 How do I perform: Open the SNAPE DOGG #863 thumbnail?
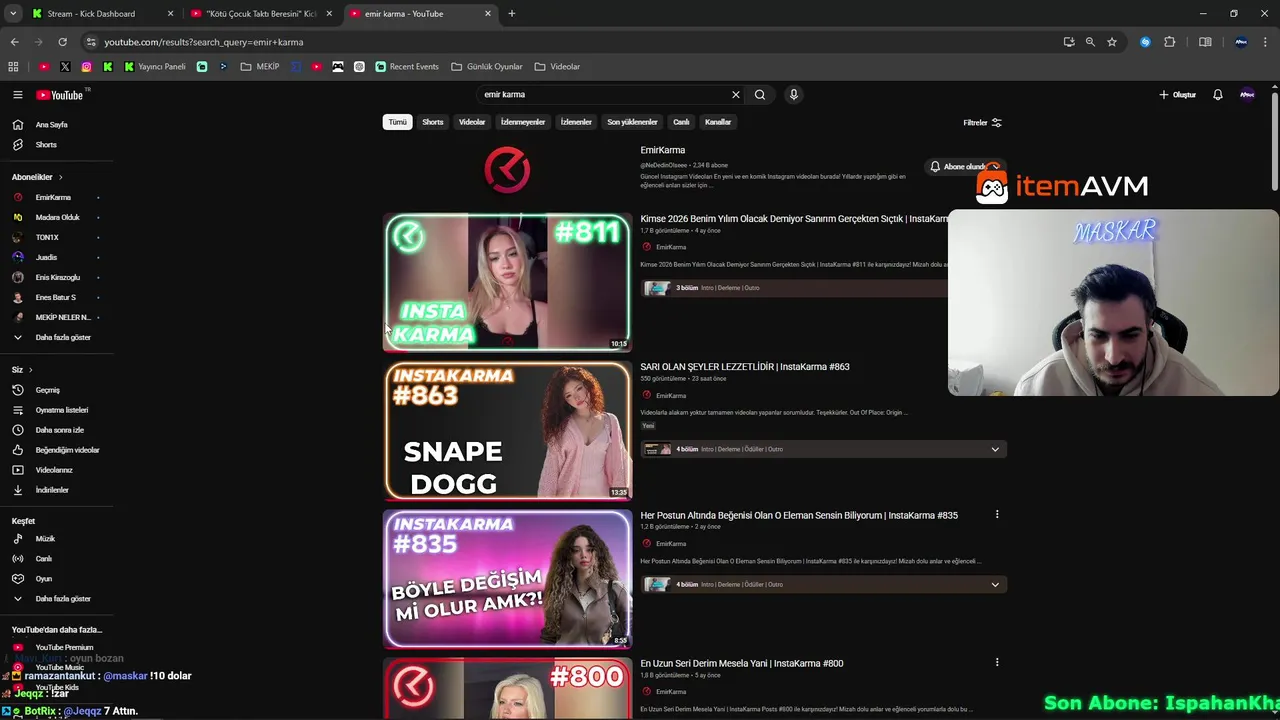[x=508, y=431]
